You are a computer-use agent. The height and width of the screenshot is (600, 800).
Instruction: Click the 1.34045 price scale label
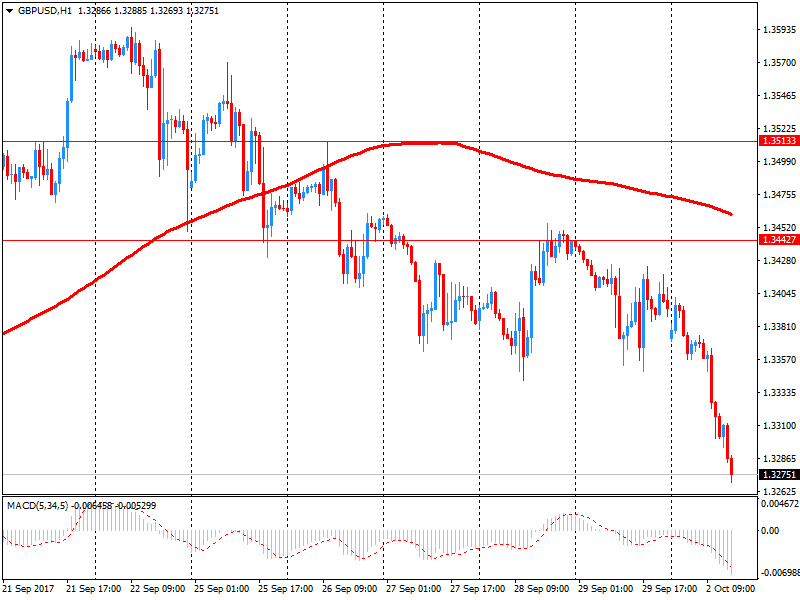(x=779, y=294)
